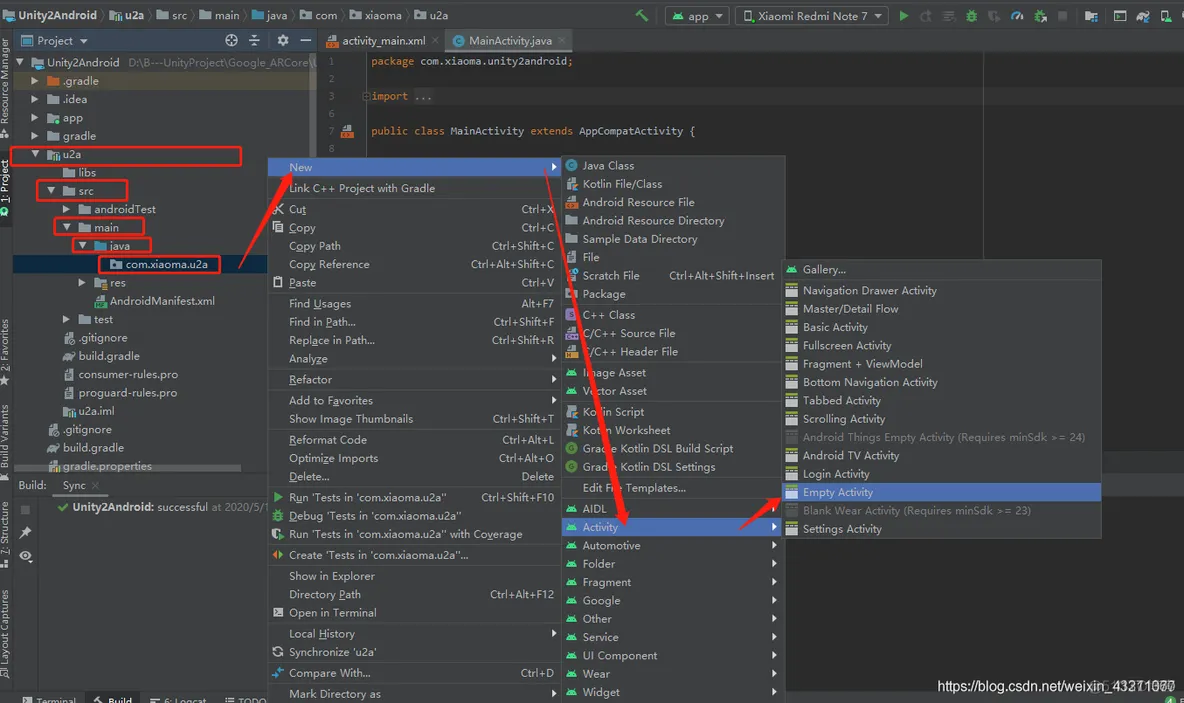Expand the androidTest folder
This screenshot has width=1184, height=703.
click(66, 209)
